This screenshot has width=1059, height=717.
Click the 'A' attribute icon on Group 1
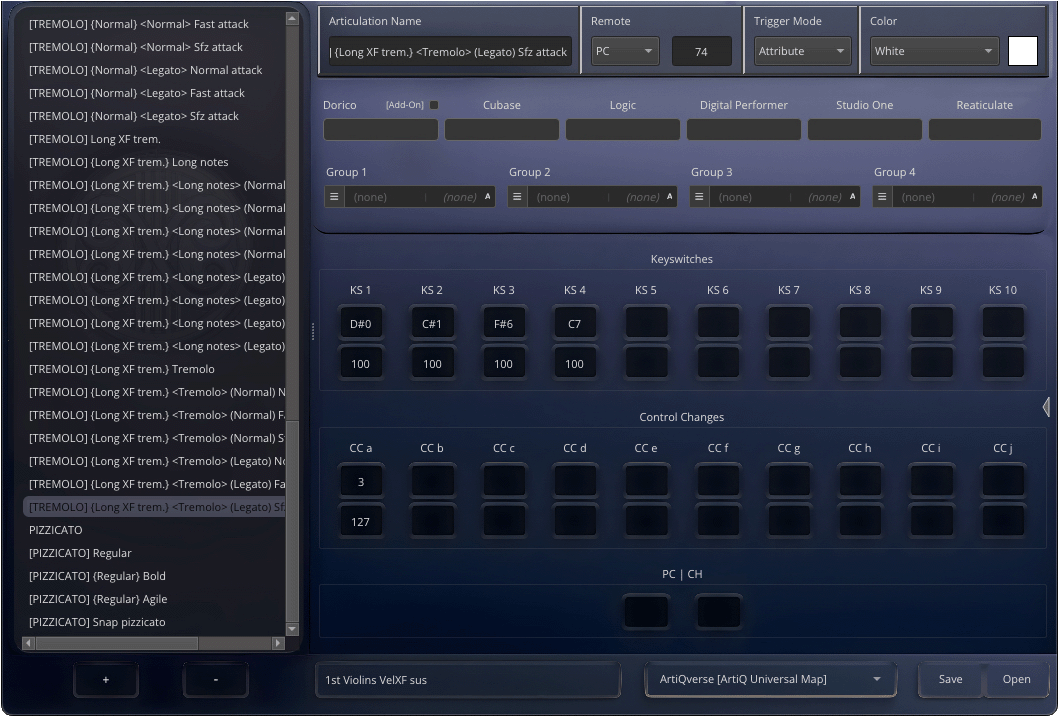(488, 196)
